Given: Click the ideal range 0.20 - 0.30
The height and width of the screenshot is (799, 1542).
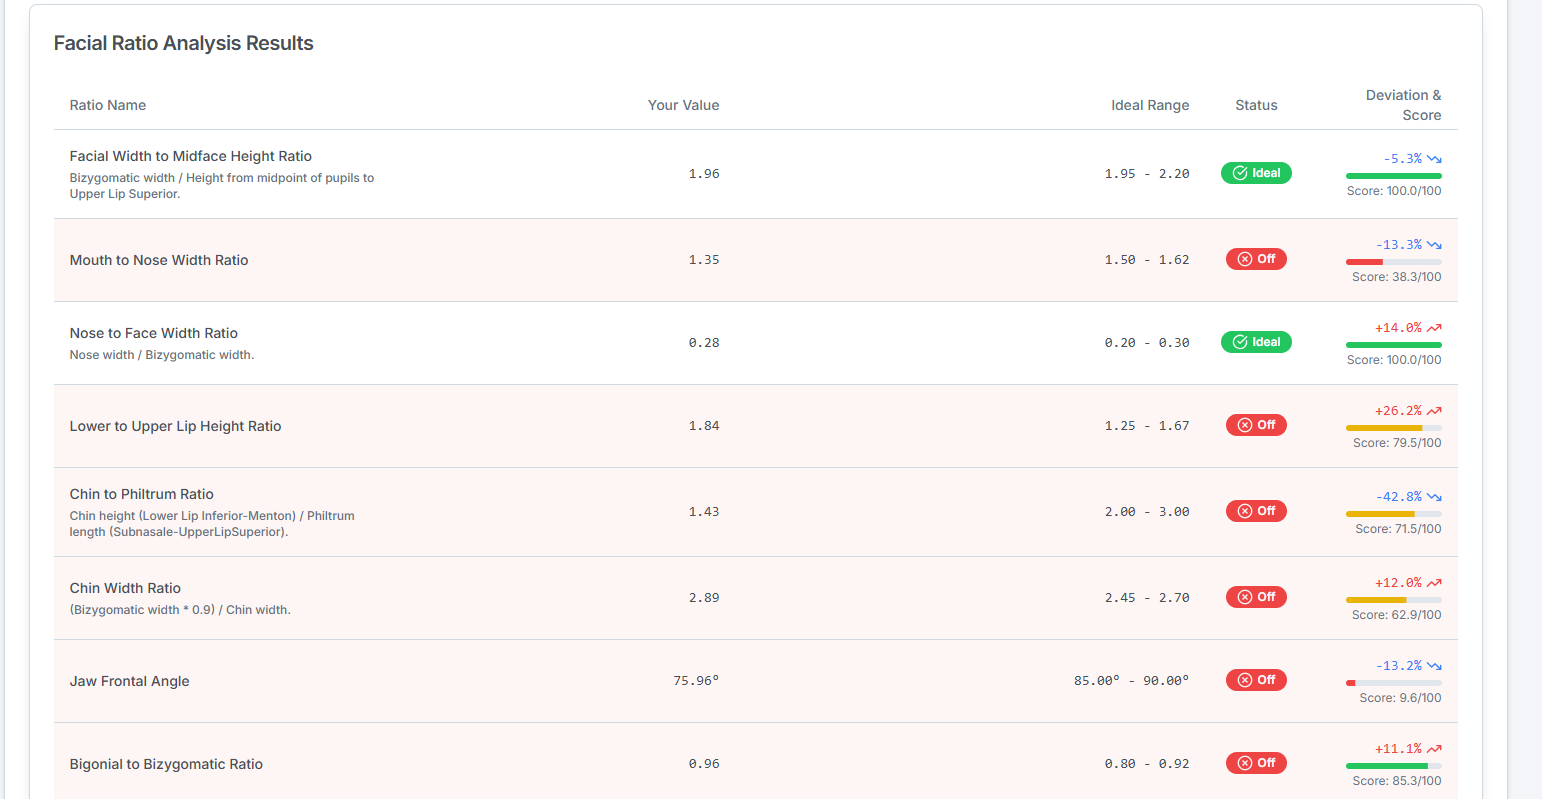Looking at the screenshot, I should click(1147, 343).
